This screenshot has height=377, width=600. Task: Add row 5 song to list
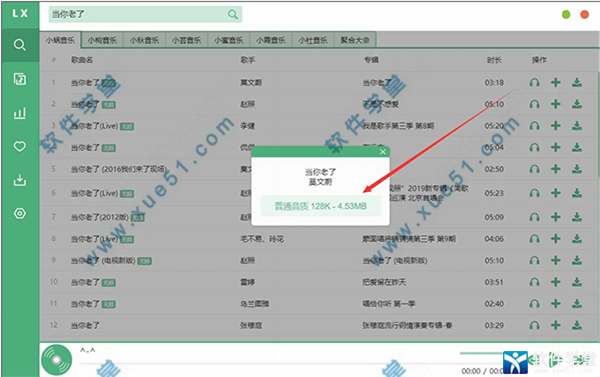pos(556,169)
